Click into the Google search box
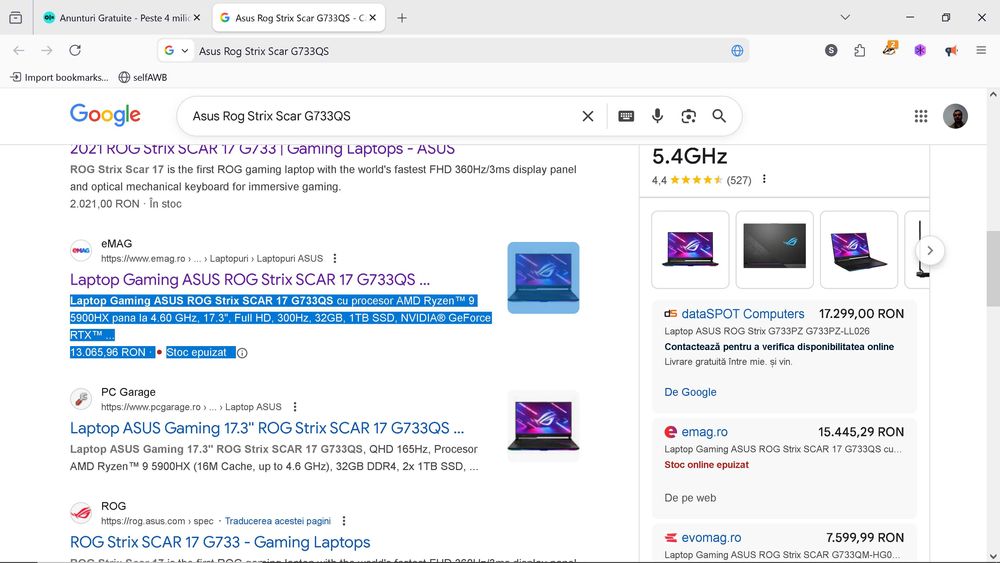1000x563 pixels. click(383, 116)
